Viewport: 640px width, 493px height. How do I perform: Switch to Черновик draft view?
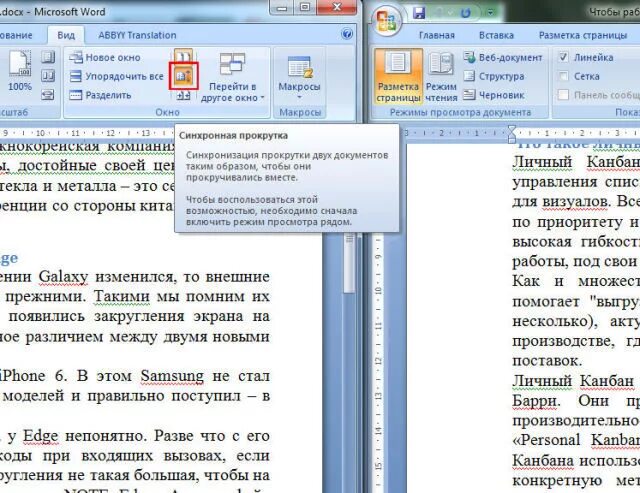[x=494, y=95]
